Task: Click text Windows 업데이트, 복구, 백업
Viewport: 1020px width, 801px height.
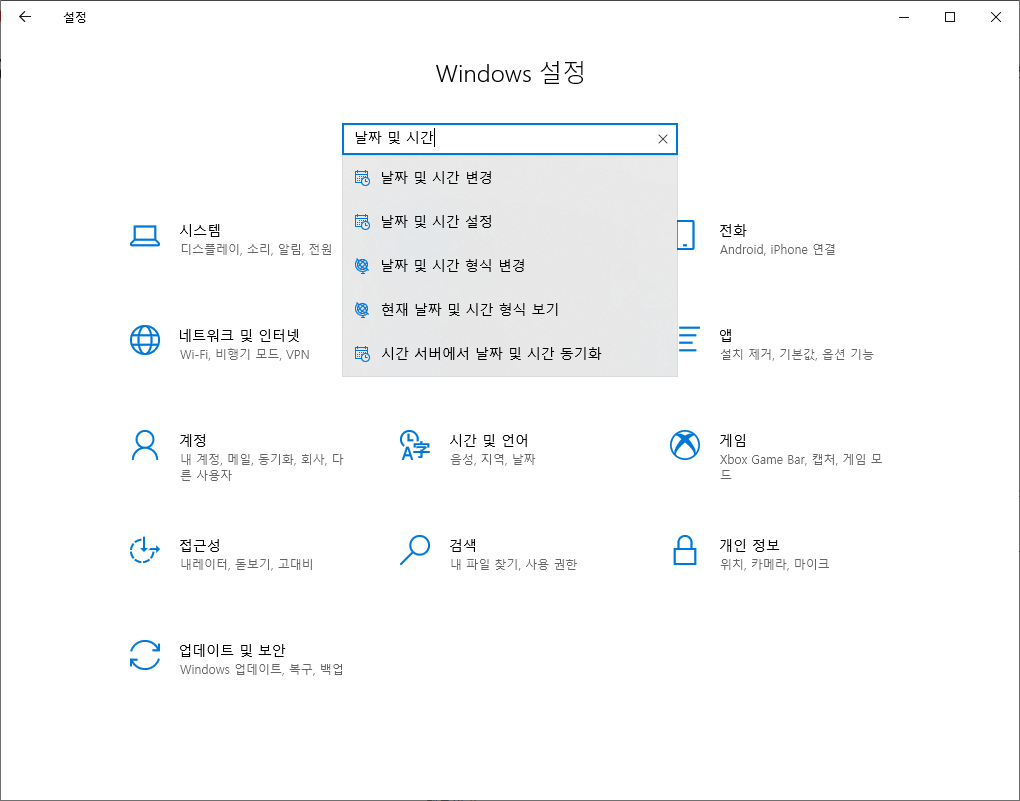Action: pyautogui.click(x=262, y=669)
